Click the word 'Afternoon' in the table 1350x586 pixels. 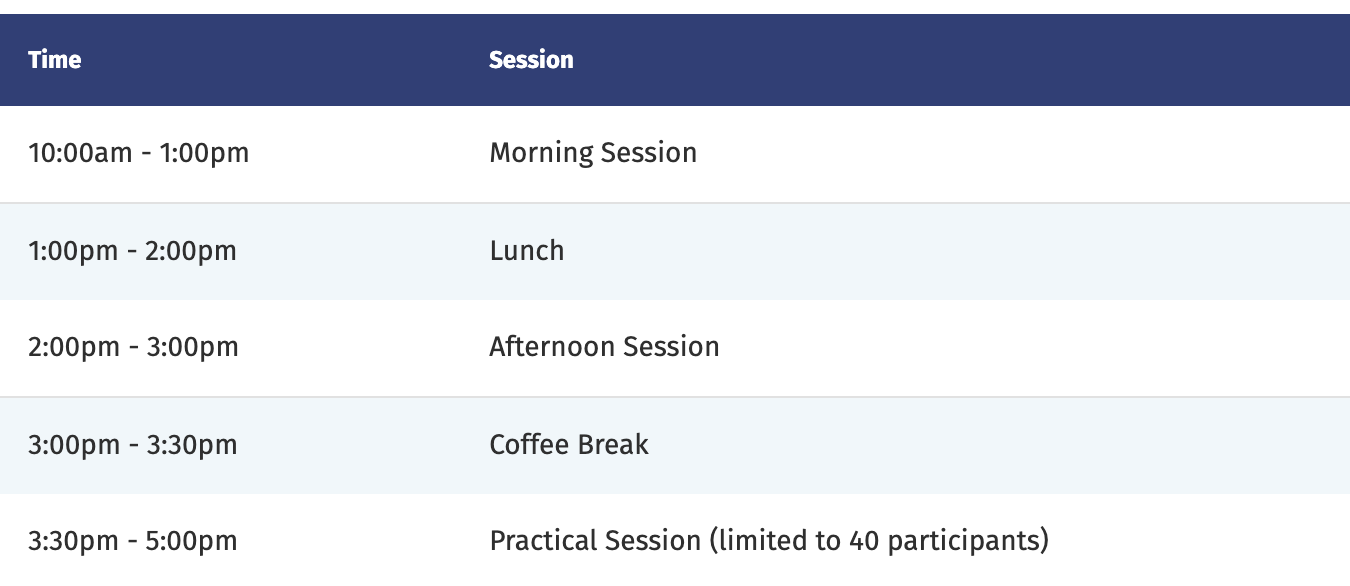552,347
